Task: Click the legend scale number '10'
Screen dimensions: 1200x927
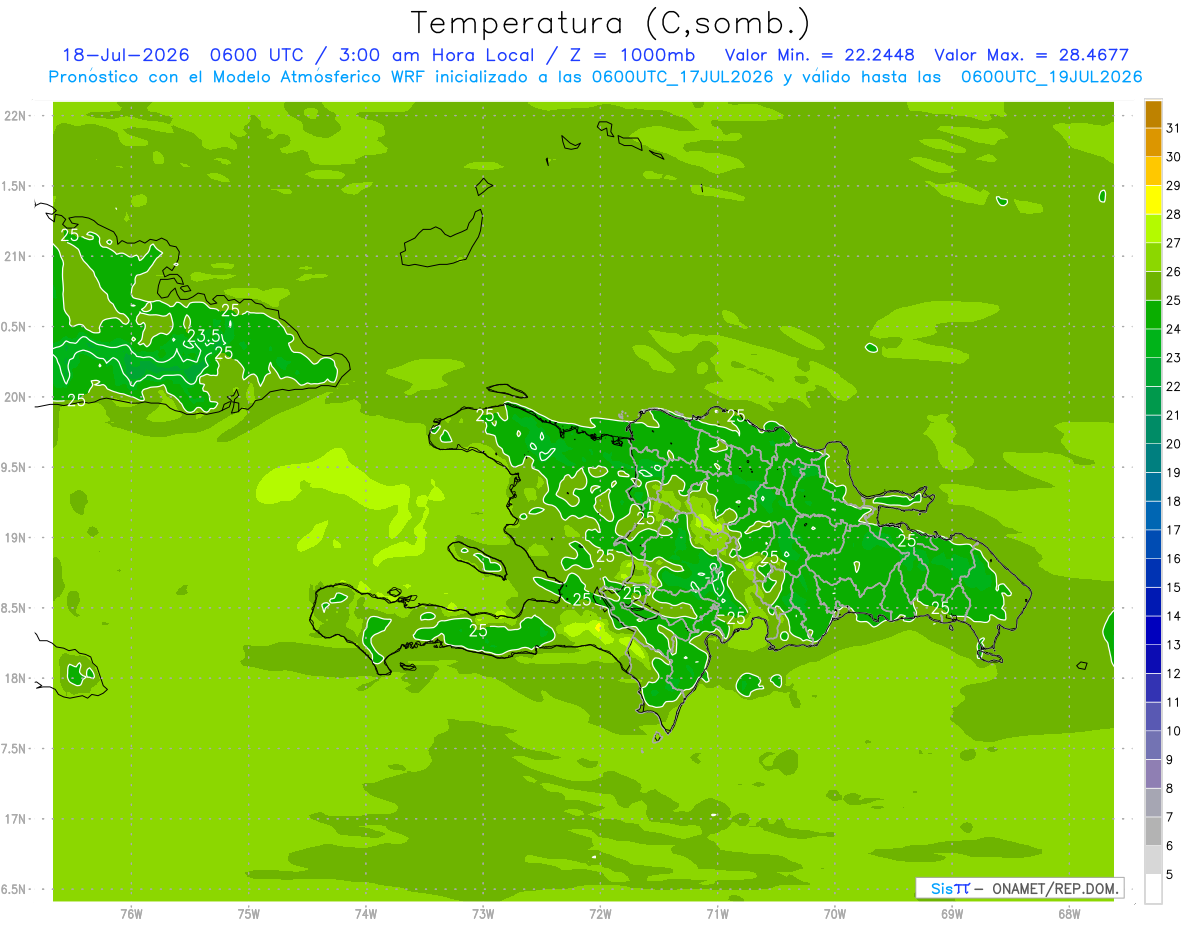Action: pyautogui.click(x=1173, y=731)
